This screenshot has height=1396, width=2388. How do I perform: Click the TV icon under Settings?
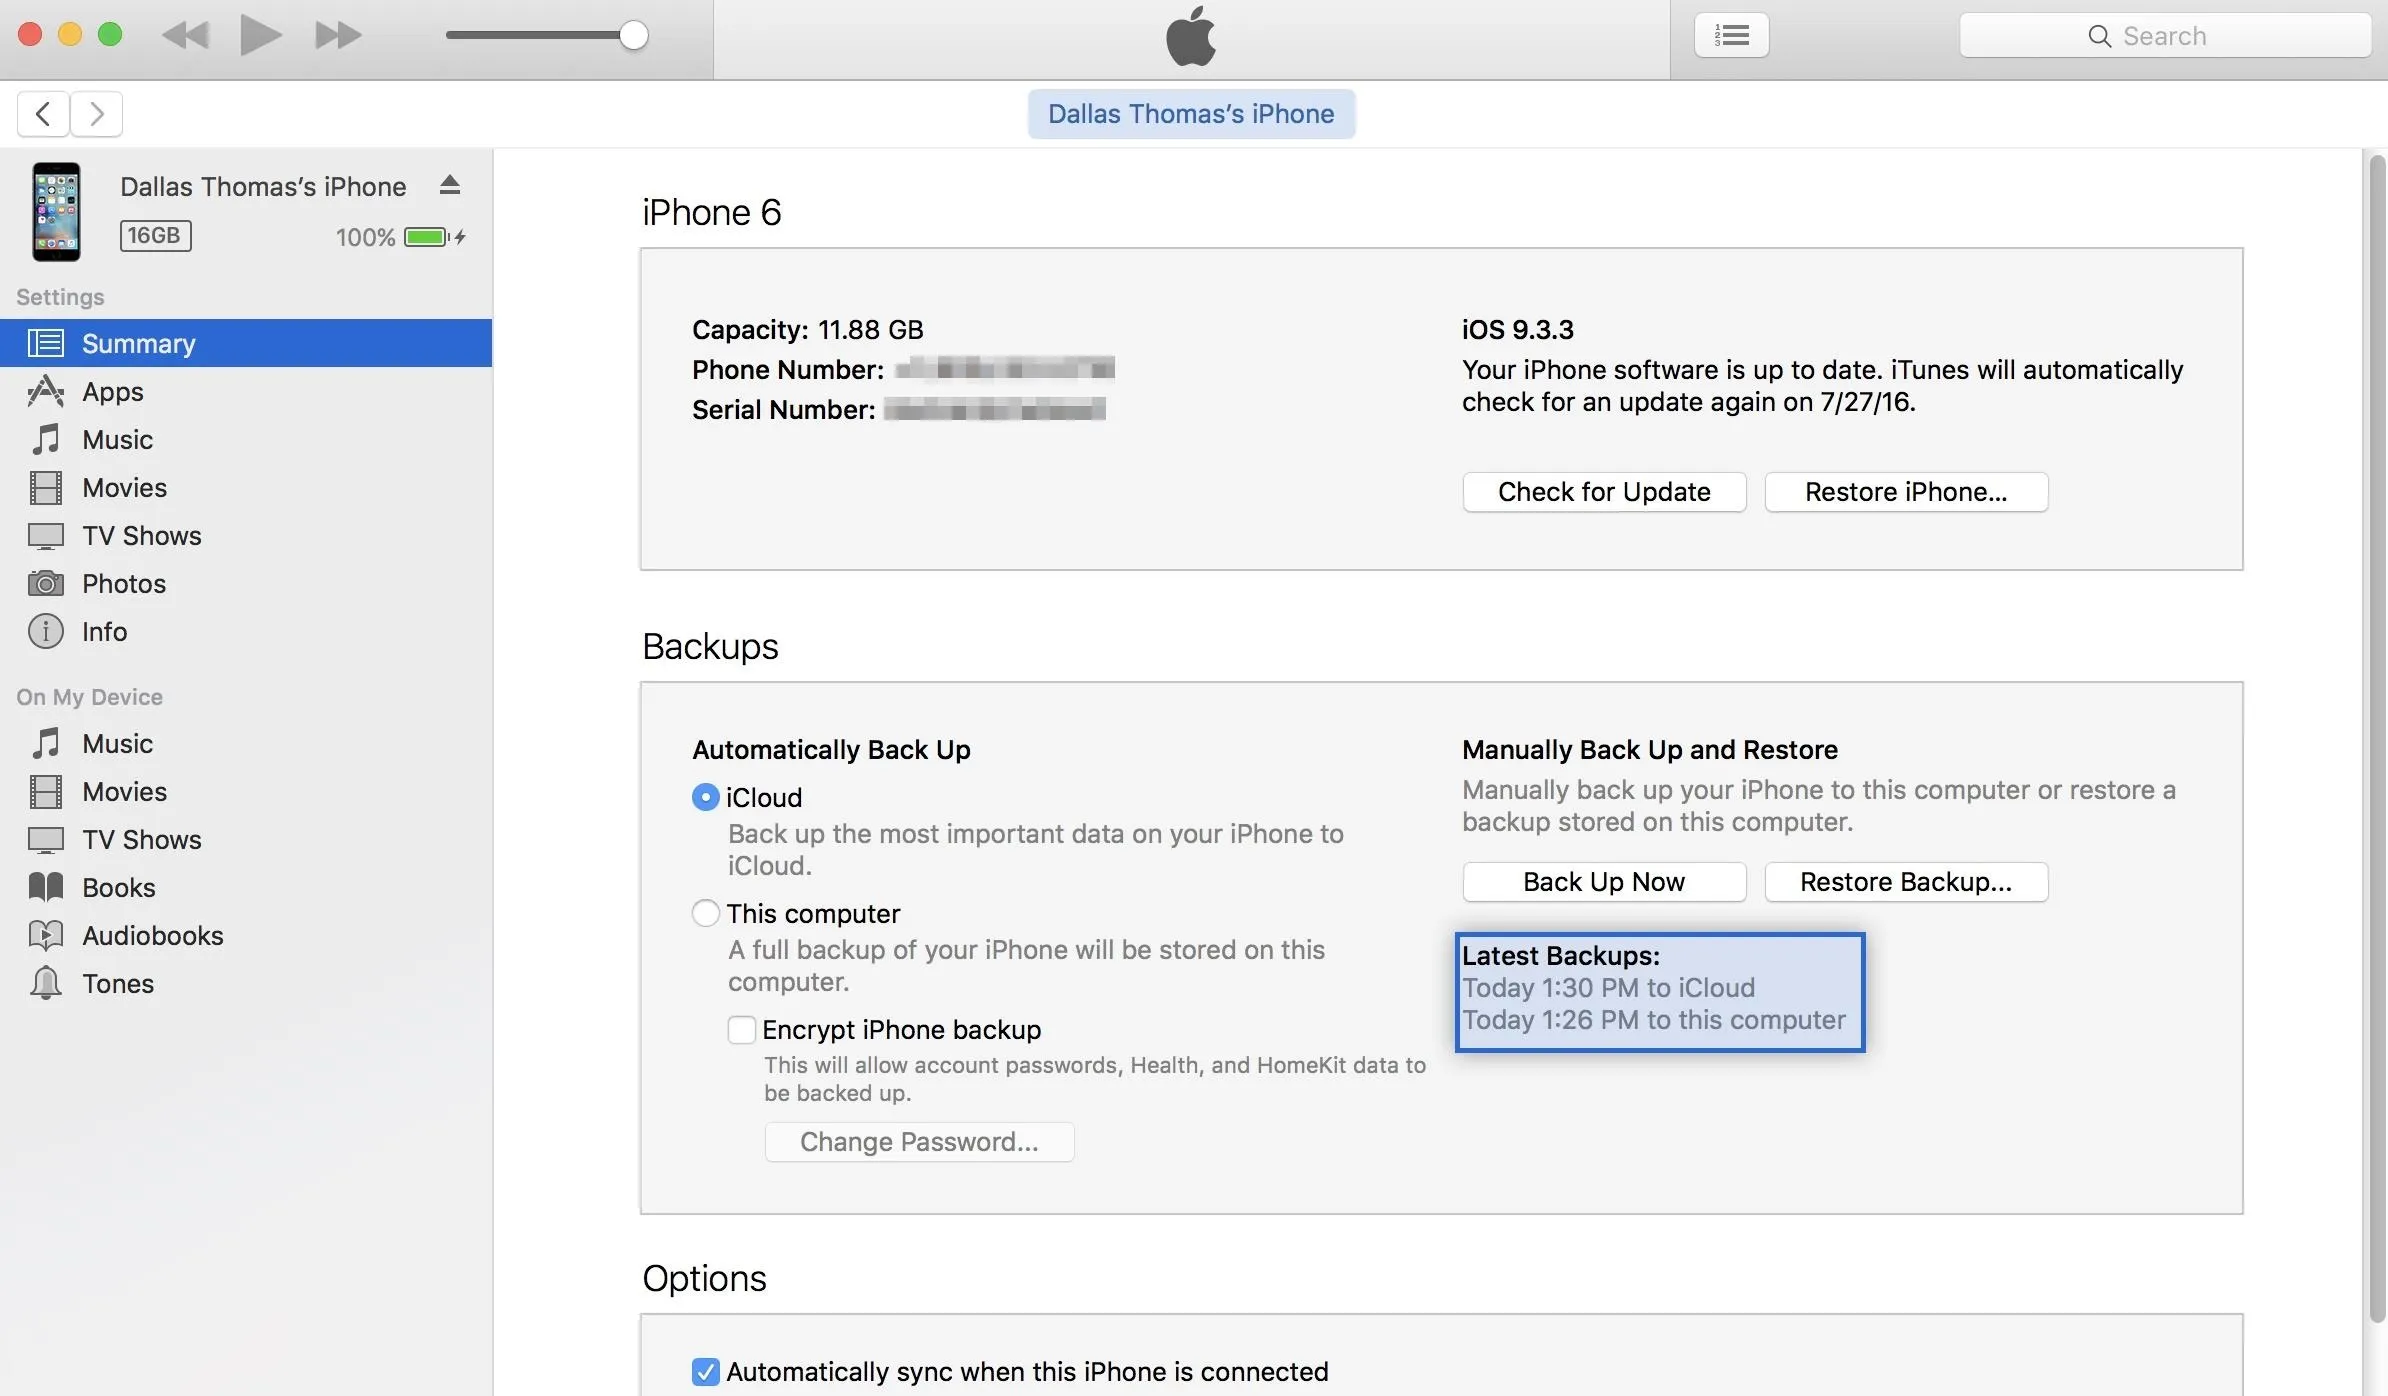[46, 535]
